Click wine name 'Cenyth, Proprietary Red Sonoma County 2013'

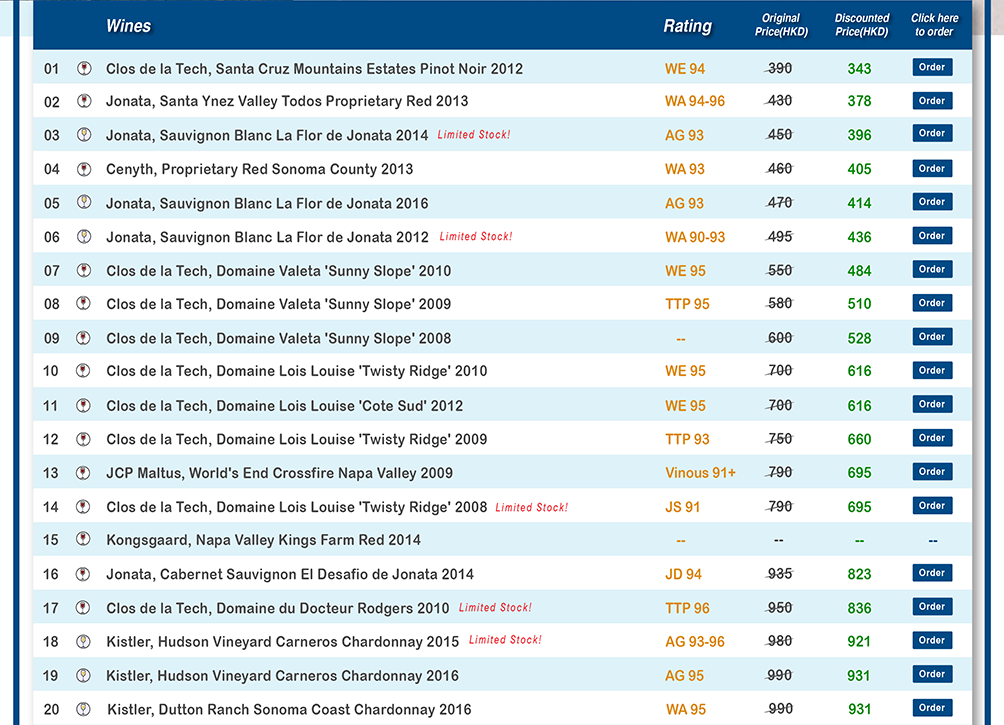tap(260, 169)
